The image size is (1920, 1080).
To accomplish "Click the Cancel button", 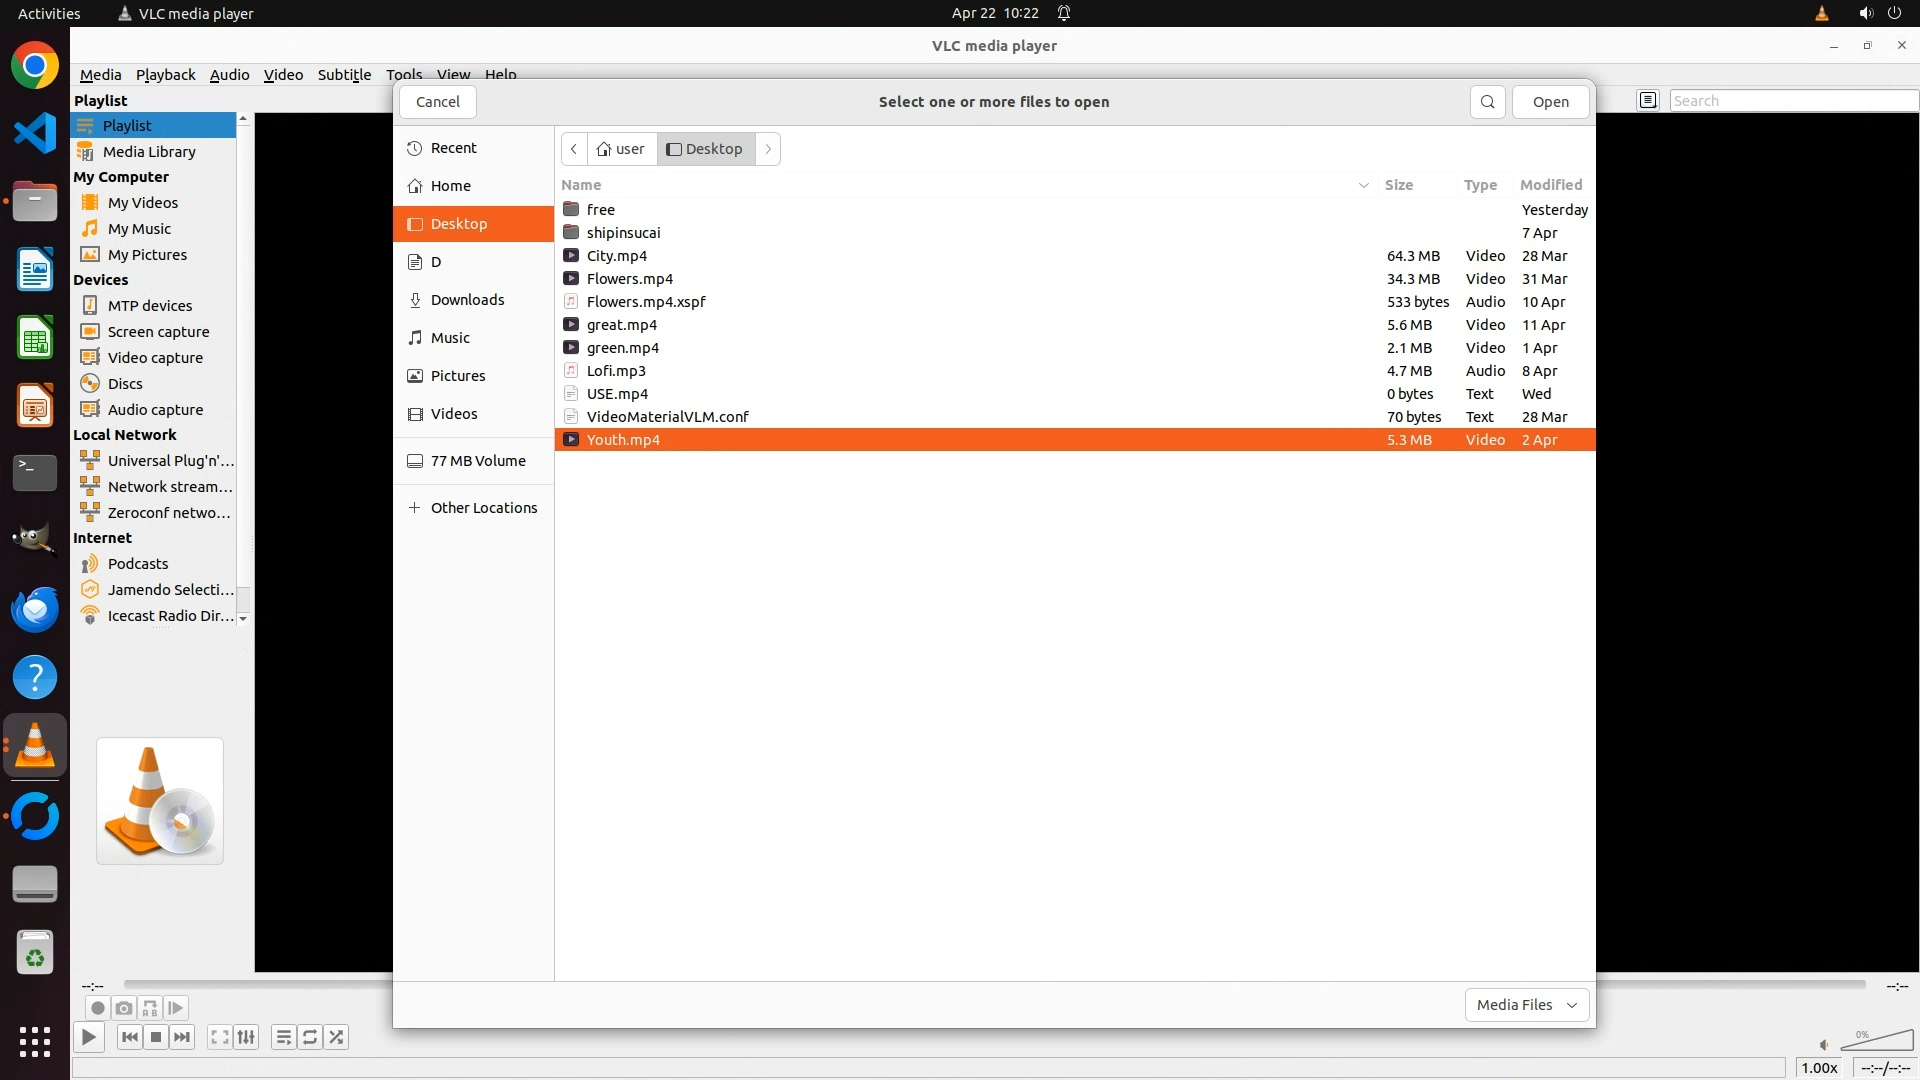I will [437, 102].
